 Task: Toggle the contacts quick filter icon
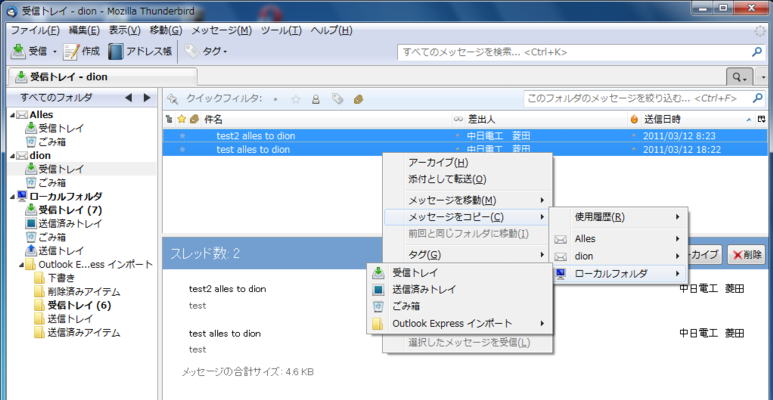316,99
